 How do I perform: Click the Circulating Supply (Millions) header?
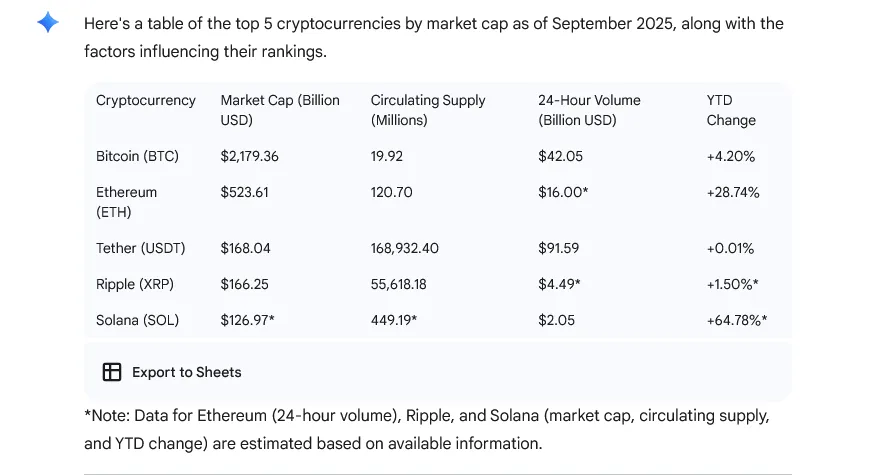coord(428,110)
